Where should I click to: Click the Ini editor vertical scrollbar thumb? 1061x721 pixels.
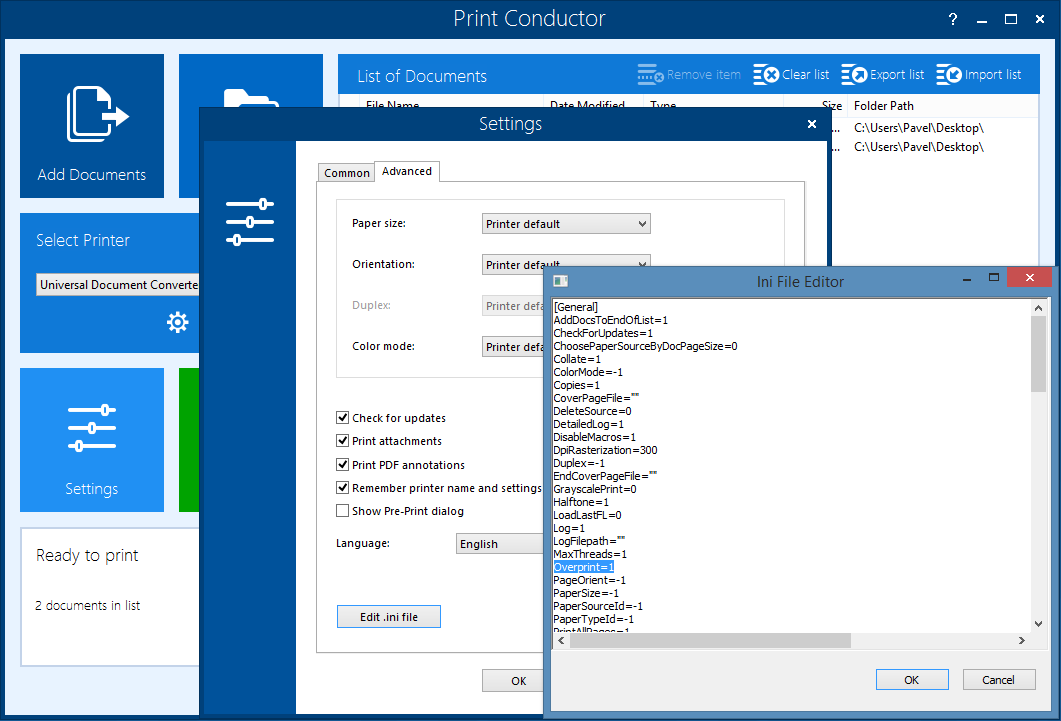tap(1038, 355)
